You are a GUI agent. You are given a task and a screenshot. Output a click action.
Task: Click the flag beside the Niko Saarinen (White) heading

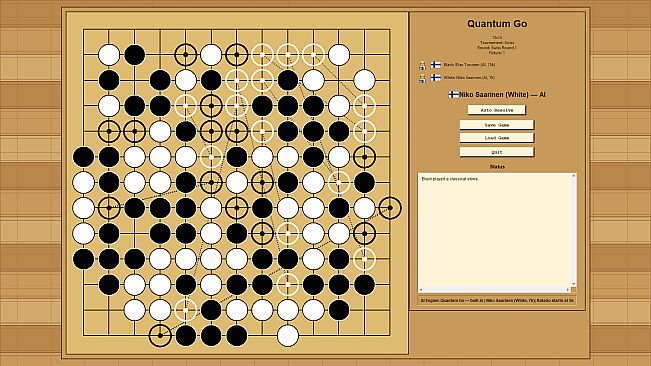453,95
